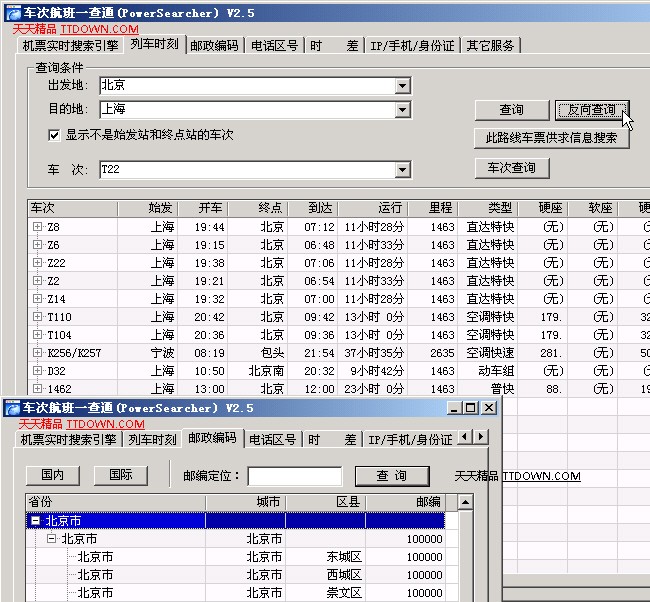Click the 国内 button in the front window
Image resolution: width=650 pixels, height=602 pixels.
tap(53, 475)
